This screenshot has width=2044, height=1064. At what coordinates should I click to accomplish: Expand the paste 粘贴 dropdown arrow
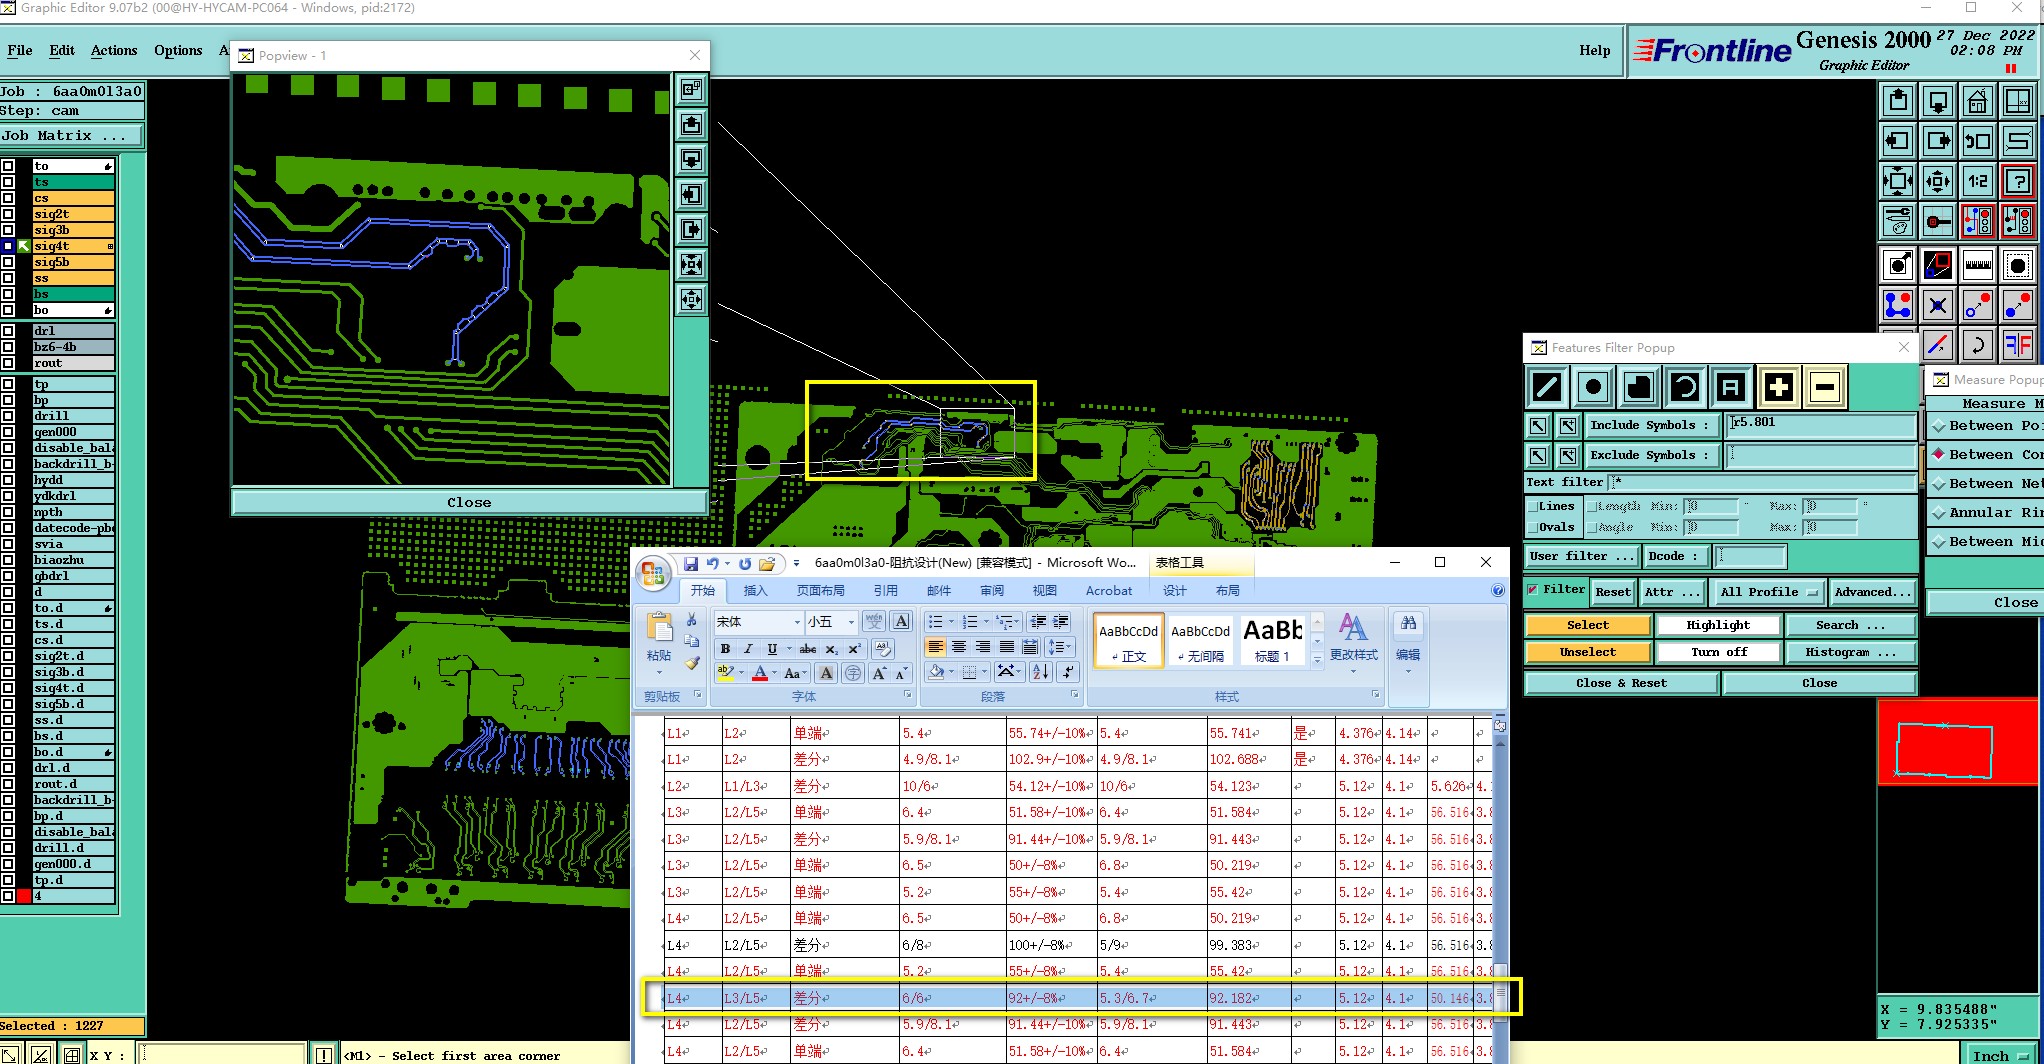click(659, 672)
